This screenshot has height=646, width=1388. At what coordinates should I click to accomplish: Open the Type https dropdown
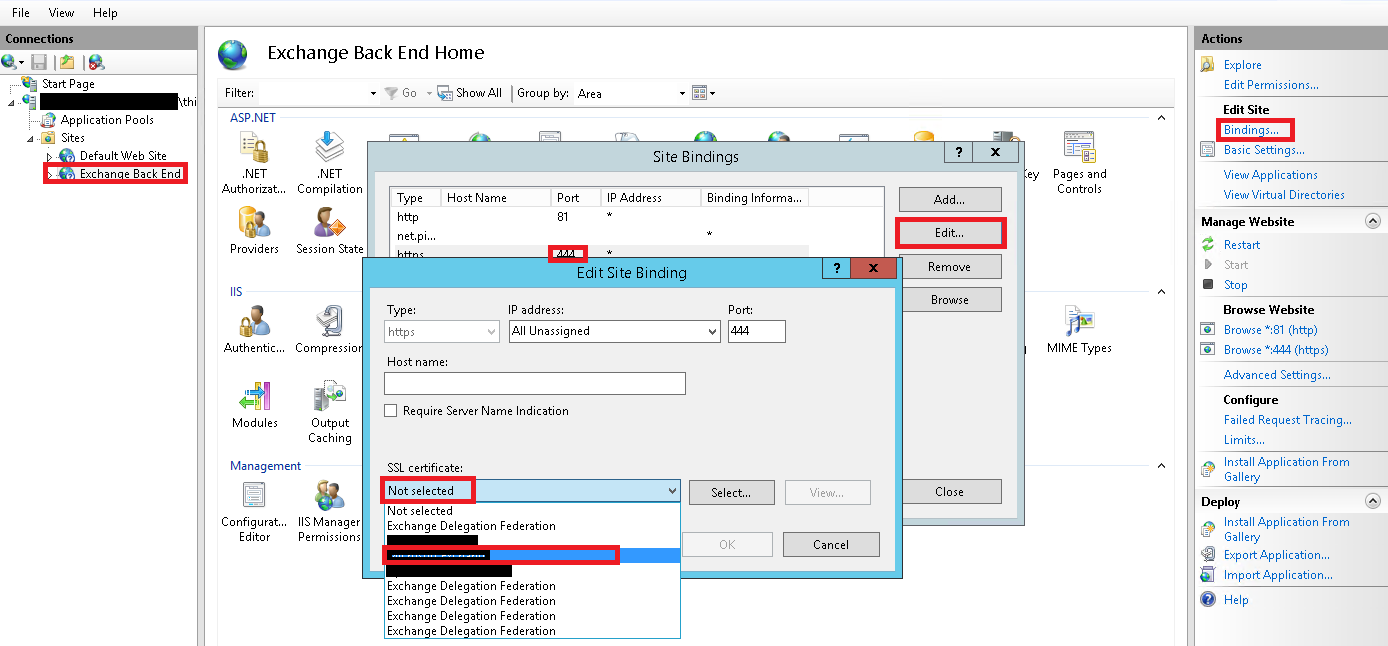click(x=441, y=331)
